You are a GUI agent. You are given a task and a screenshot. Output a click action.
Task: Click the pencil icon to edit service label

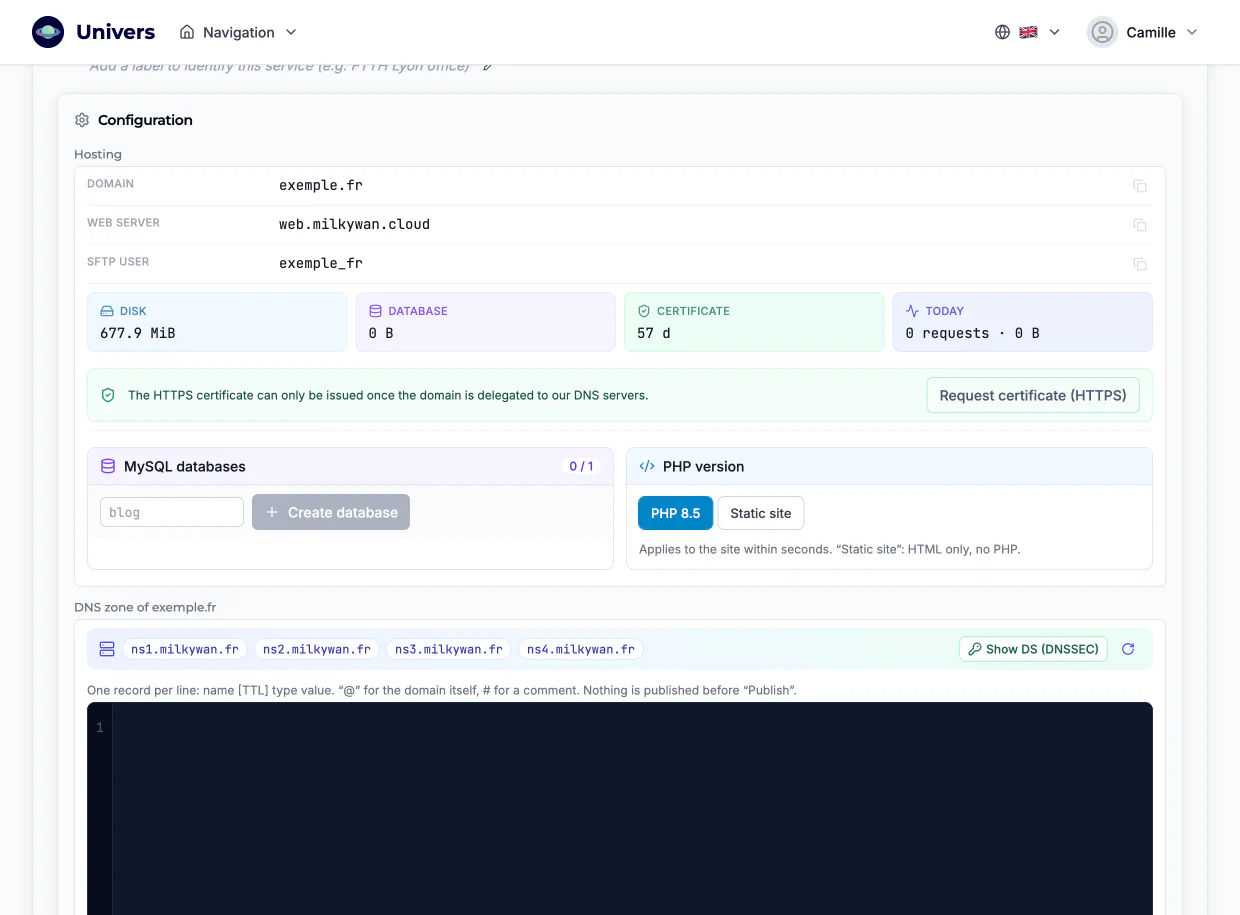[487, 67]
